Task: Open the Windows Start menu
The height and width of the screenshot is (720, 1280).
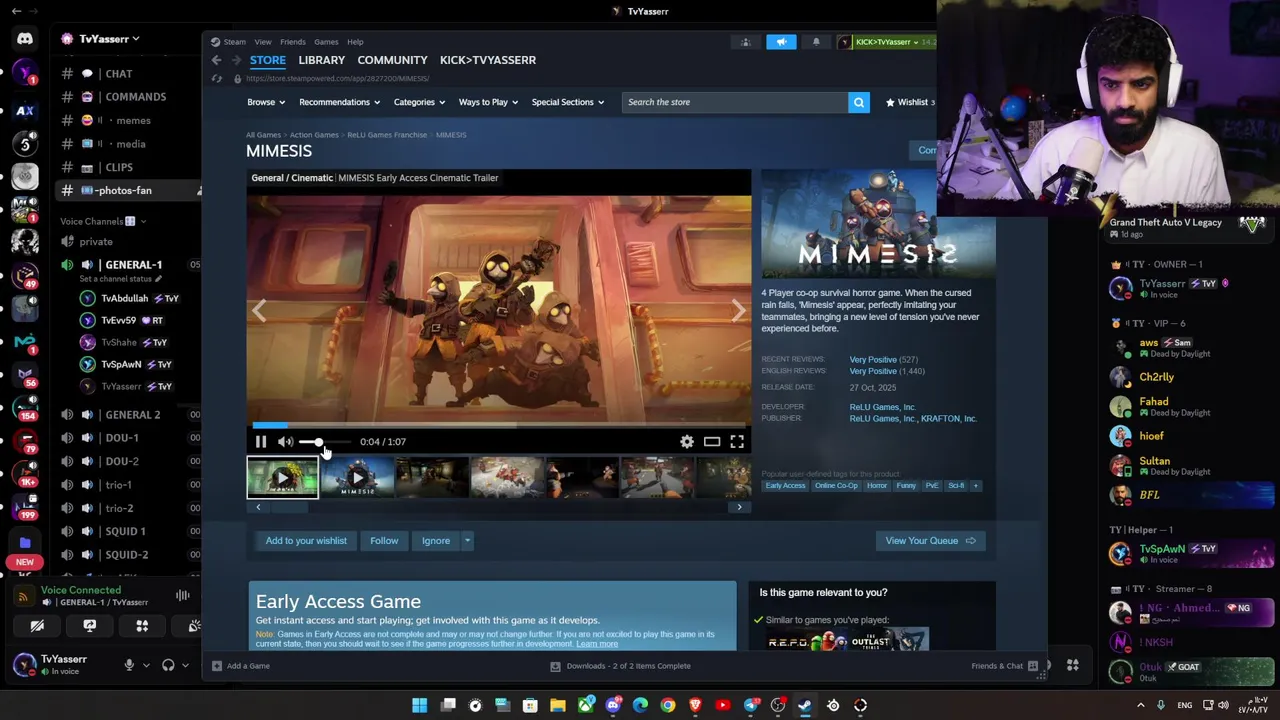Action: [x=420, y=706]
